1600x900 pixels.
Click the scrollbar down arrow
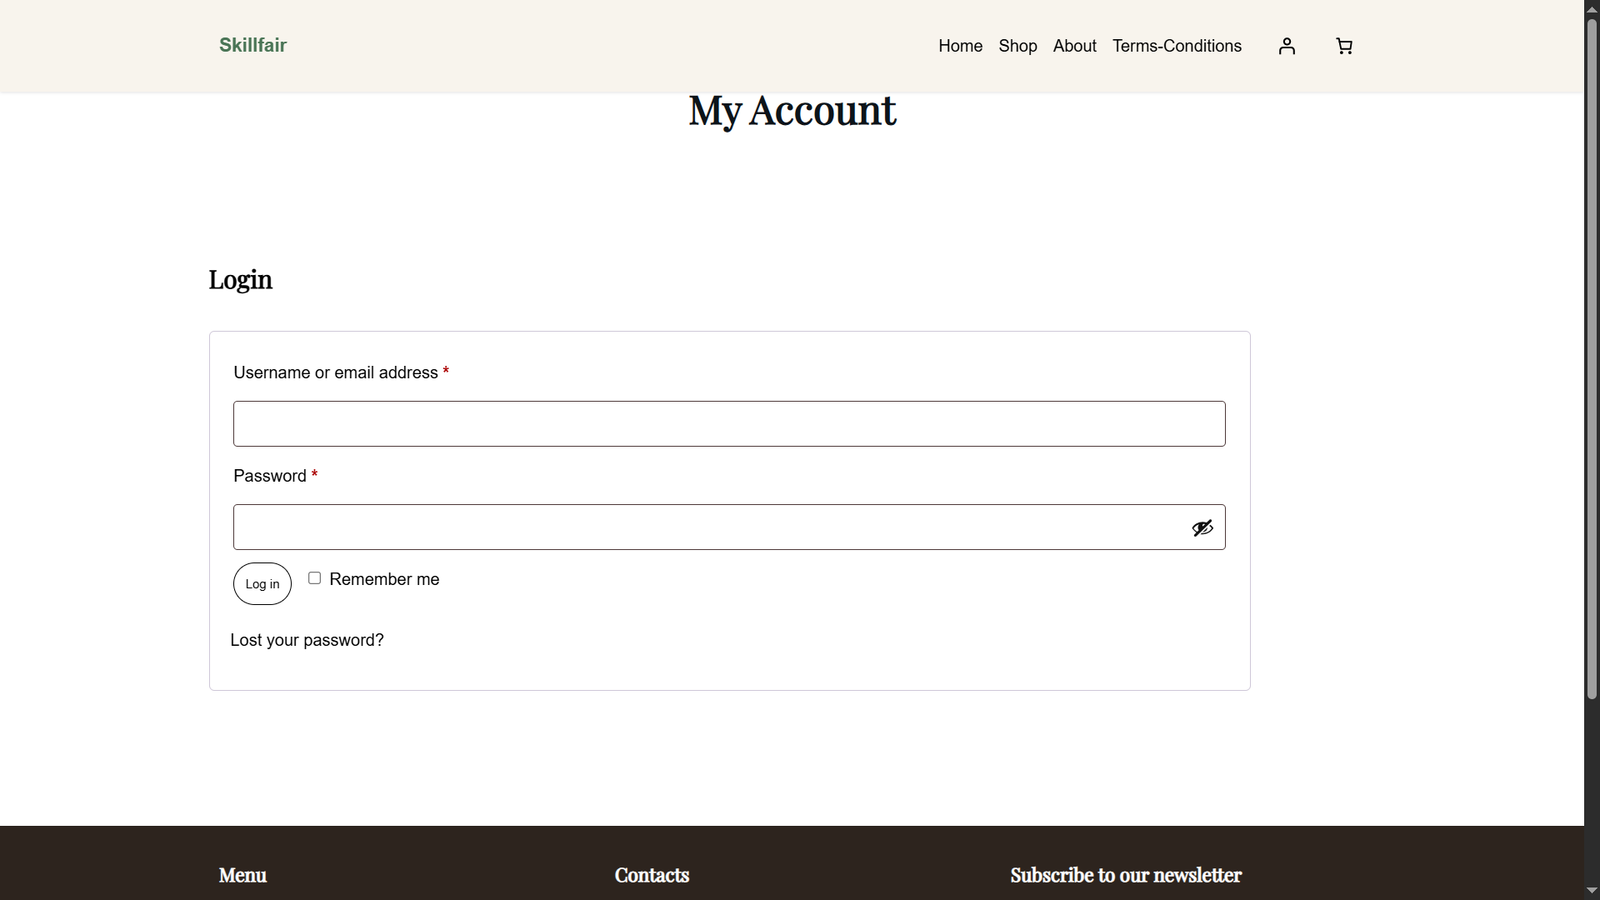tap(1592, 890)
